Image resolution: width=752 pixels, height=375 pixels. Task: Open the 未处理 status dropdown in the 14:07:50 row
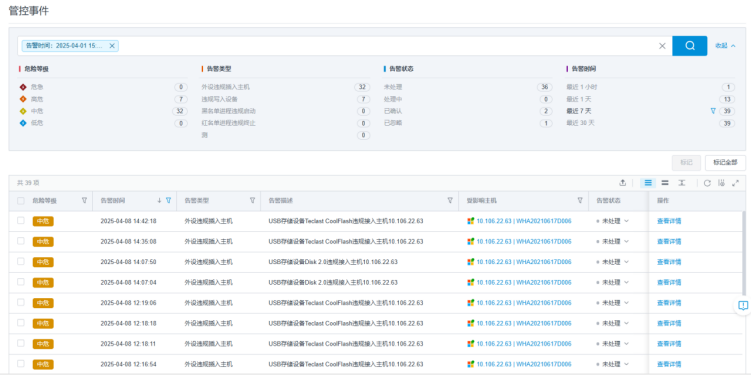(612, 262)
